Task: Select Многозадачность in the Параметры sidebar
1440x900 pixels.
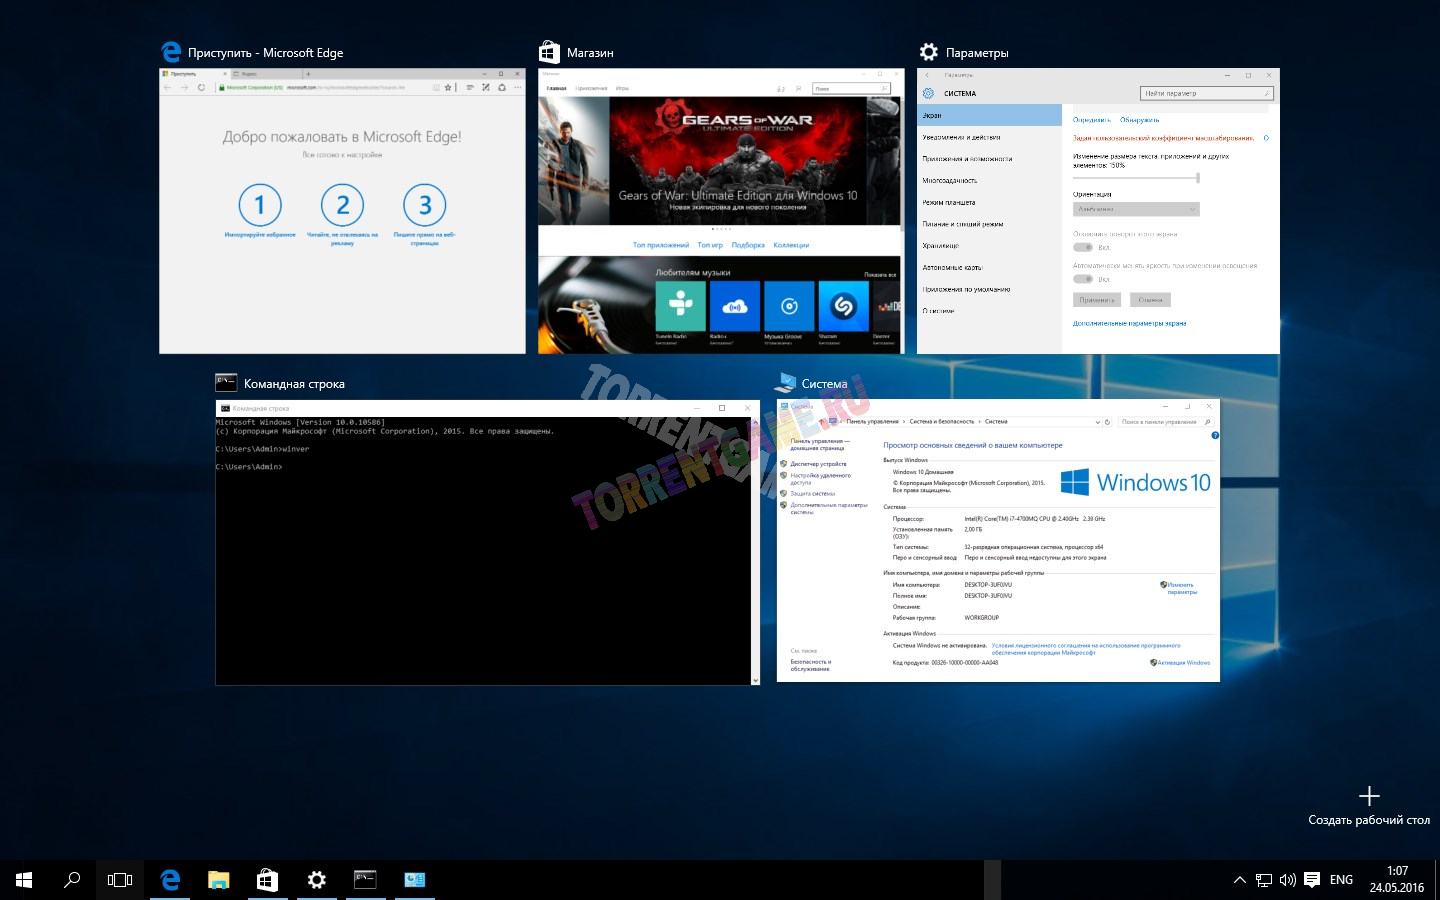Action: [950, 181]
